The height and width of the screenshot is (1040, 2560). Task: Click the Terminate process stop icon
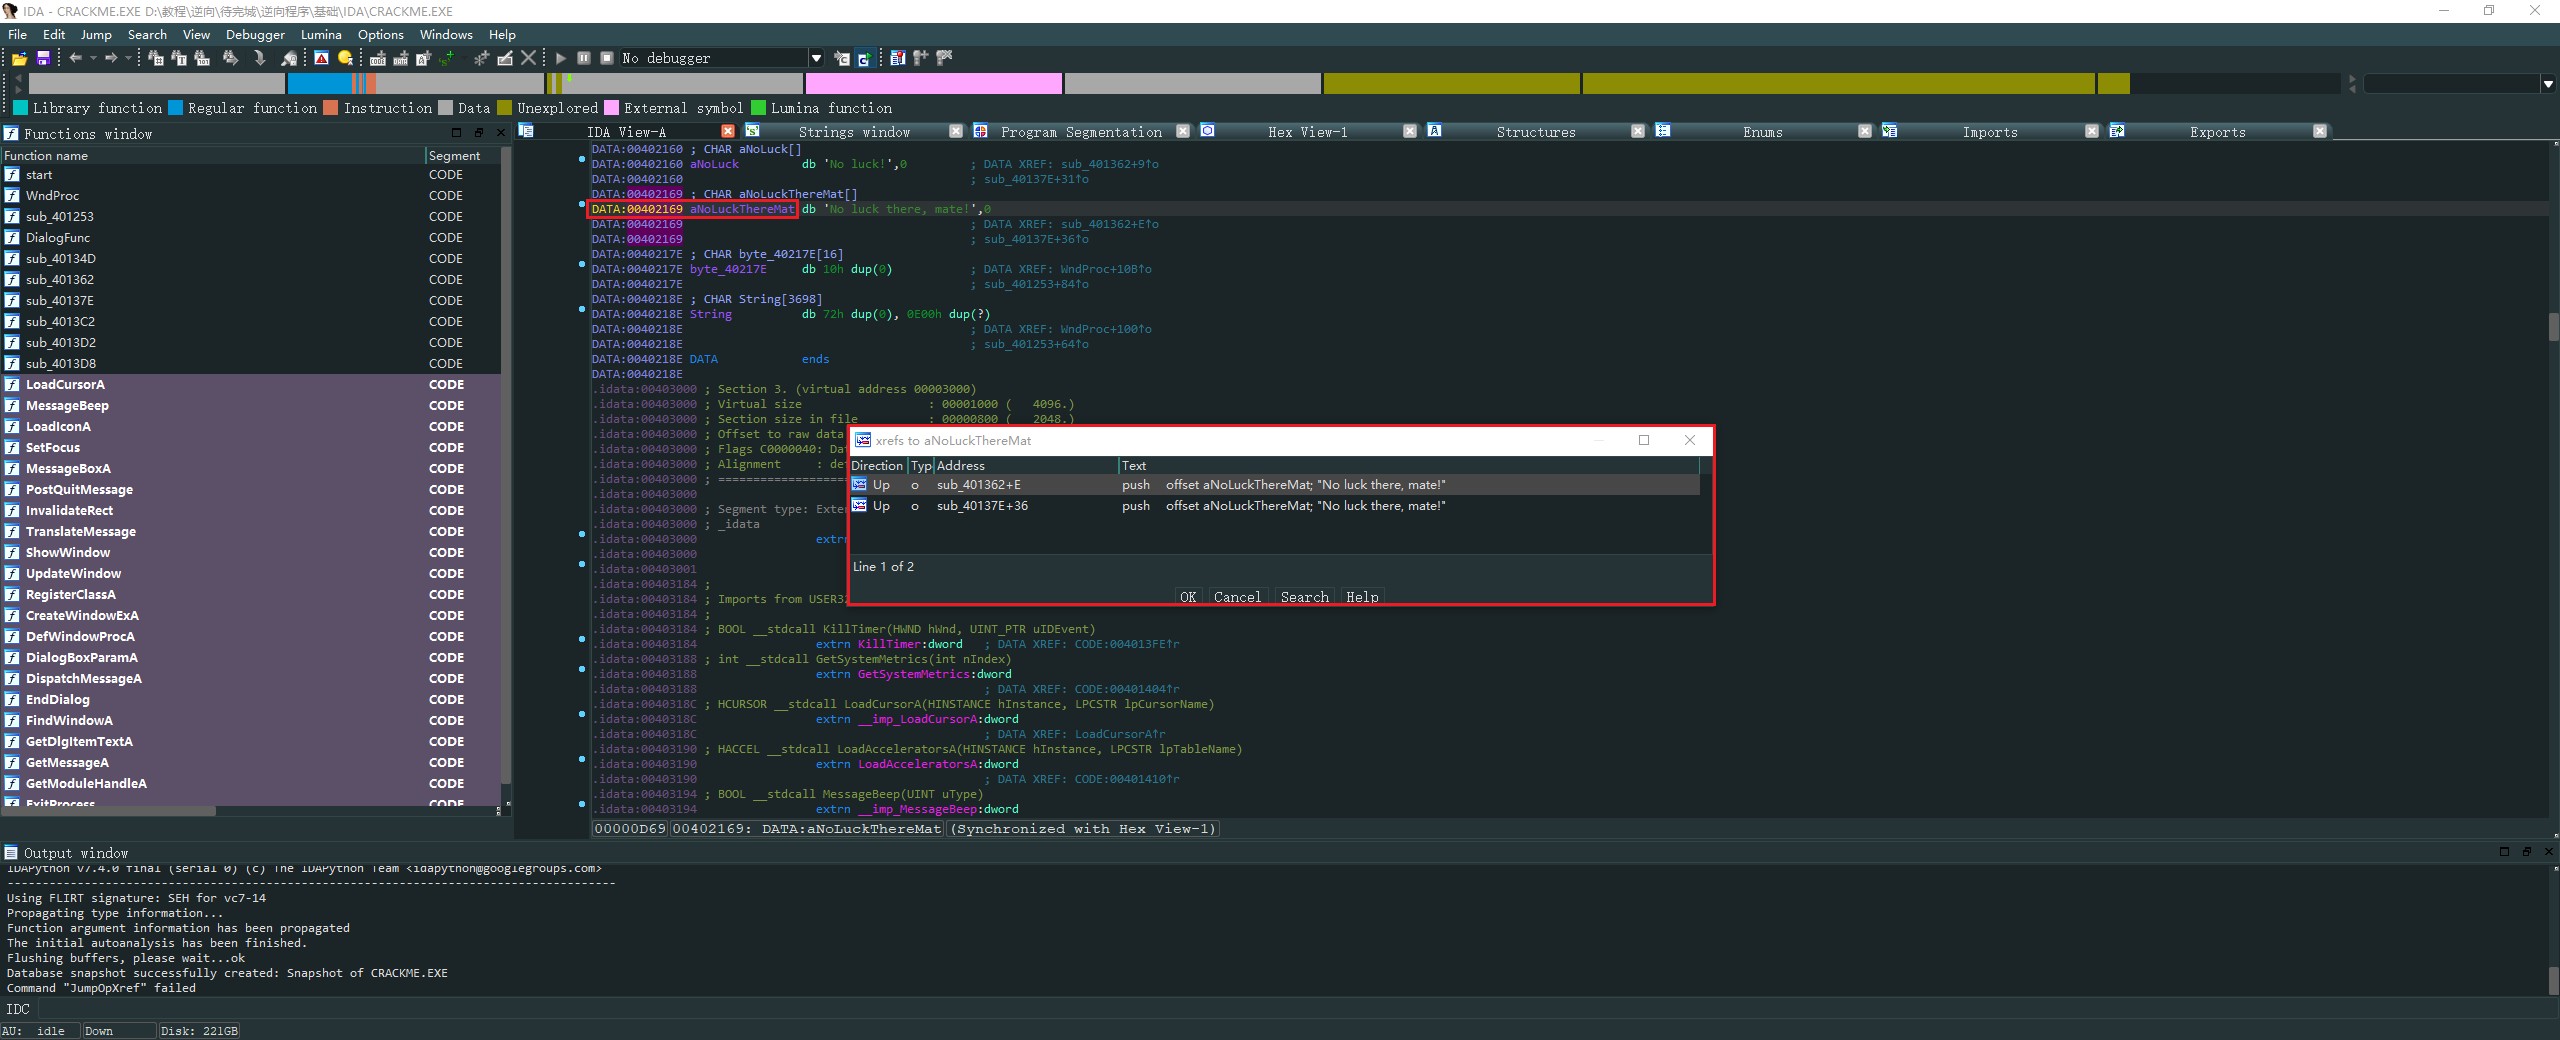coord(607,58)
